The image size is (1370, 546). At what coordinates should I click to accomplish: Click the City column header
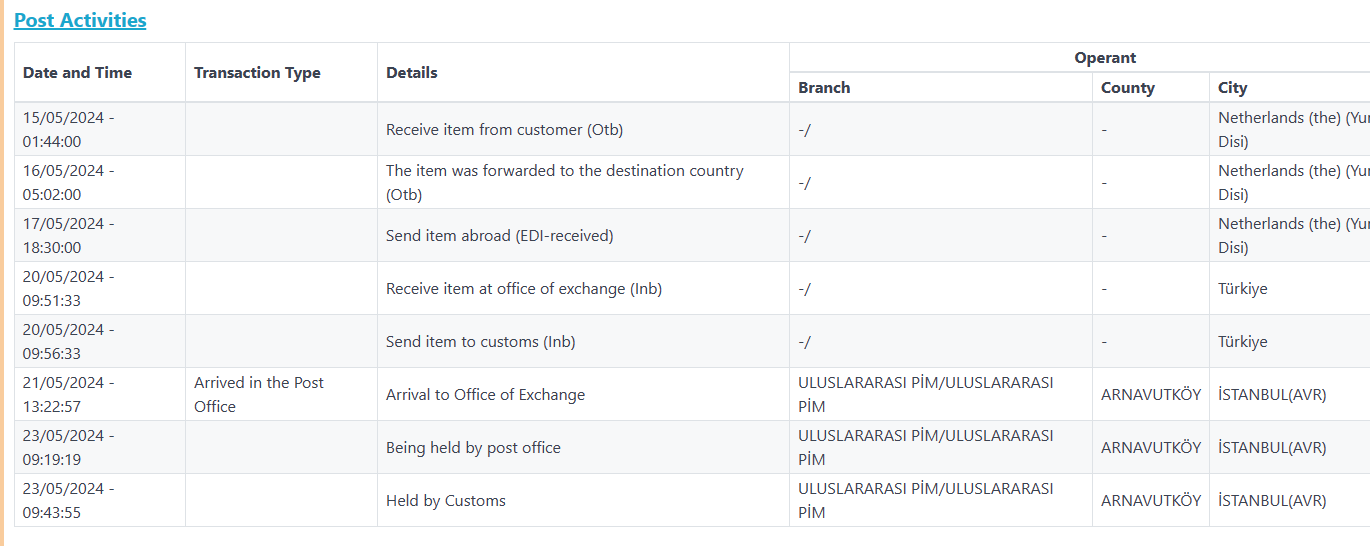(x=1232, y=88)
